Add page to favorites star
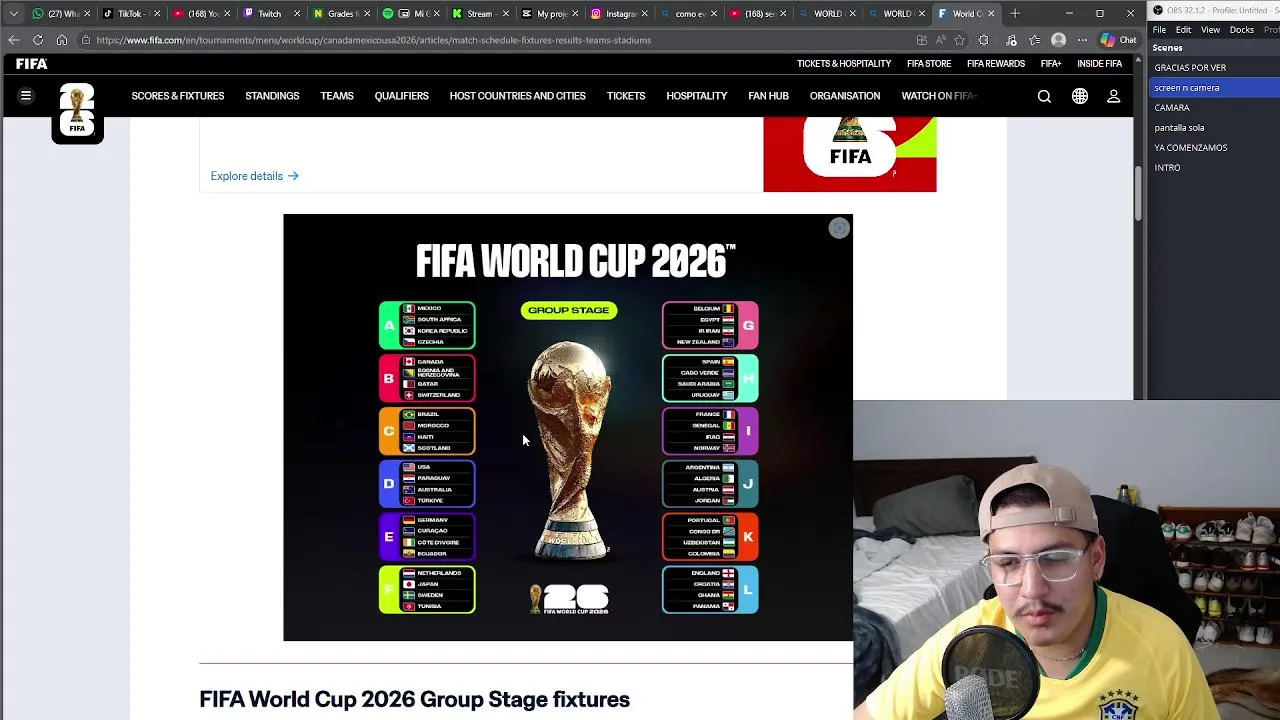1280x720 pixels. tap(960, 40)
